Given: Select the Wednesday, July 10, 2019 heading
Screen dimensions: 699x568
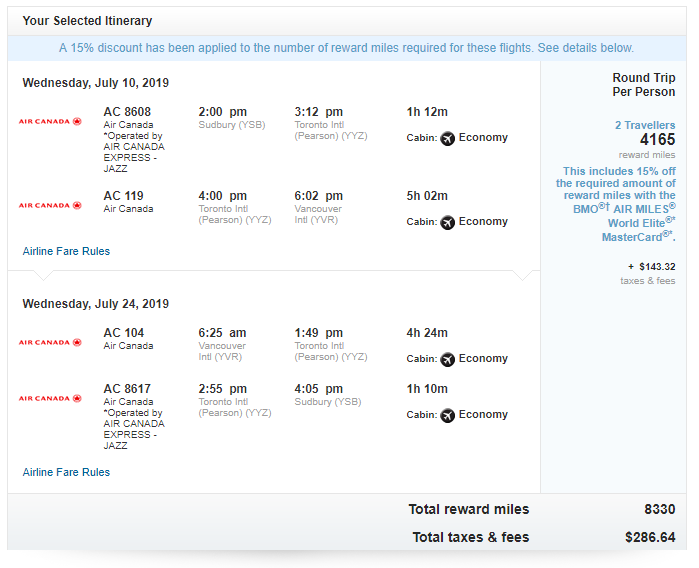Looking at the screenshot, I should click(96, 83).
